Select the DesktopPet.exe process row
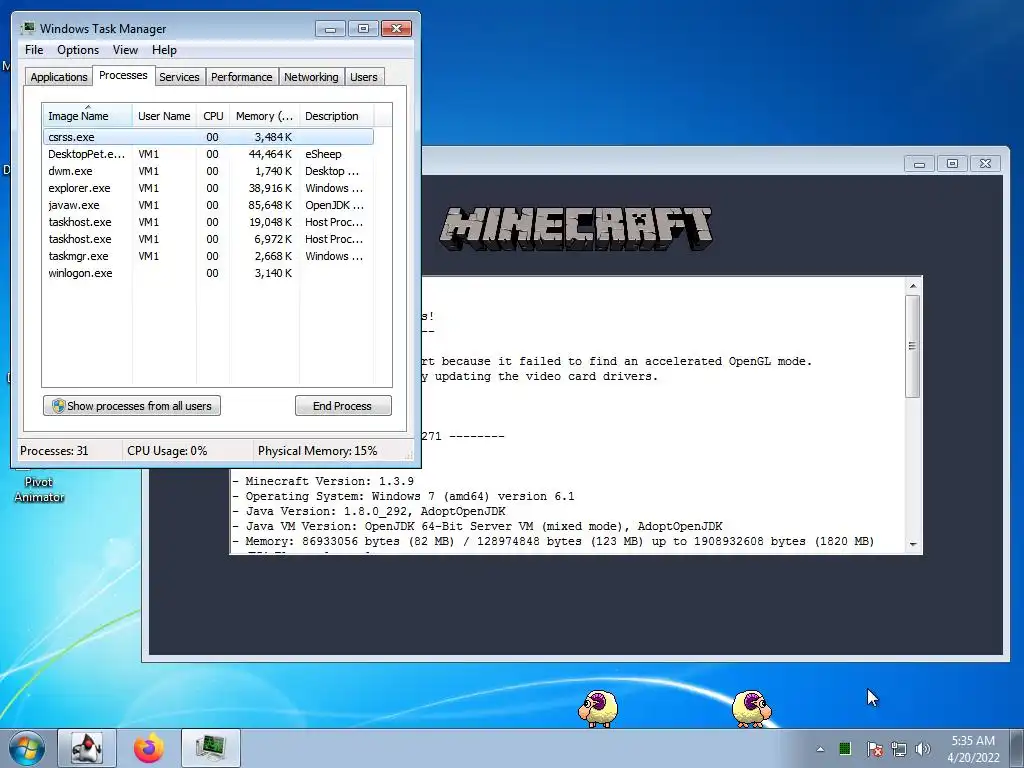1024x768 pixels. point(208,154)
